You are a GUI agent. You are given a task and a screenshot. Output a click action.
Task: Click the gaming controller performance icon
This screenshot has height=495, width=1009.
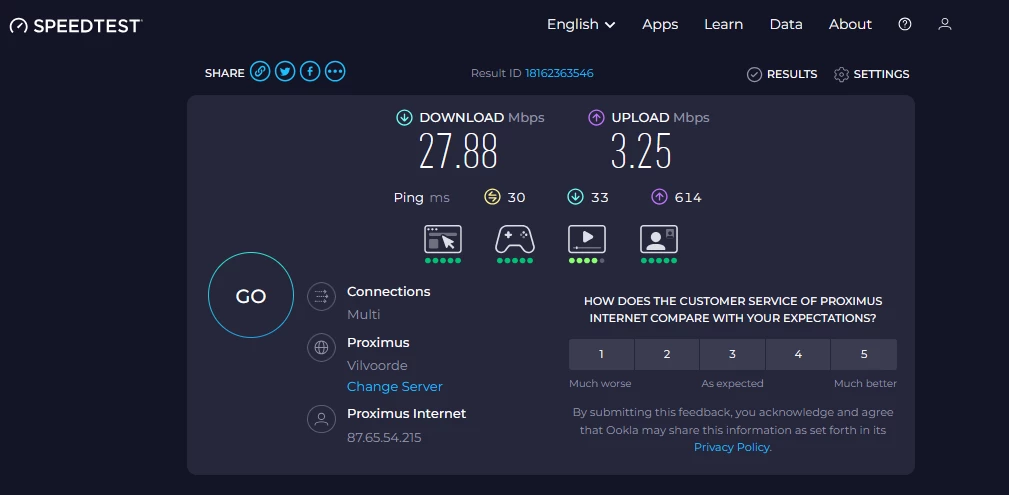pyautogui.click(x=515, y=239)
